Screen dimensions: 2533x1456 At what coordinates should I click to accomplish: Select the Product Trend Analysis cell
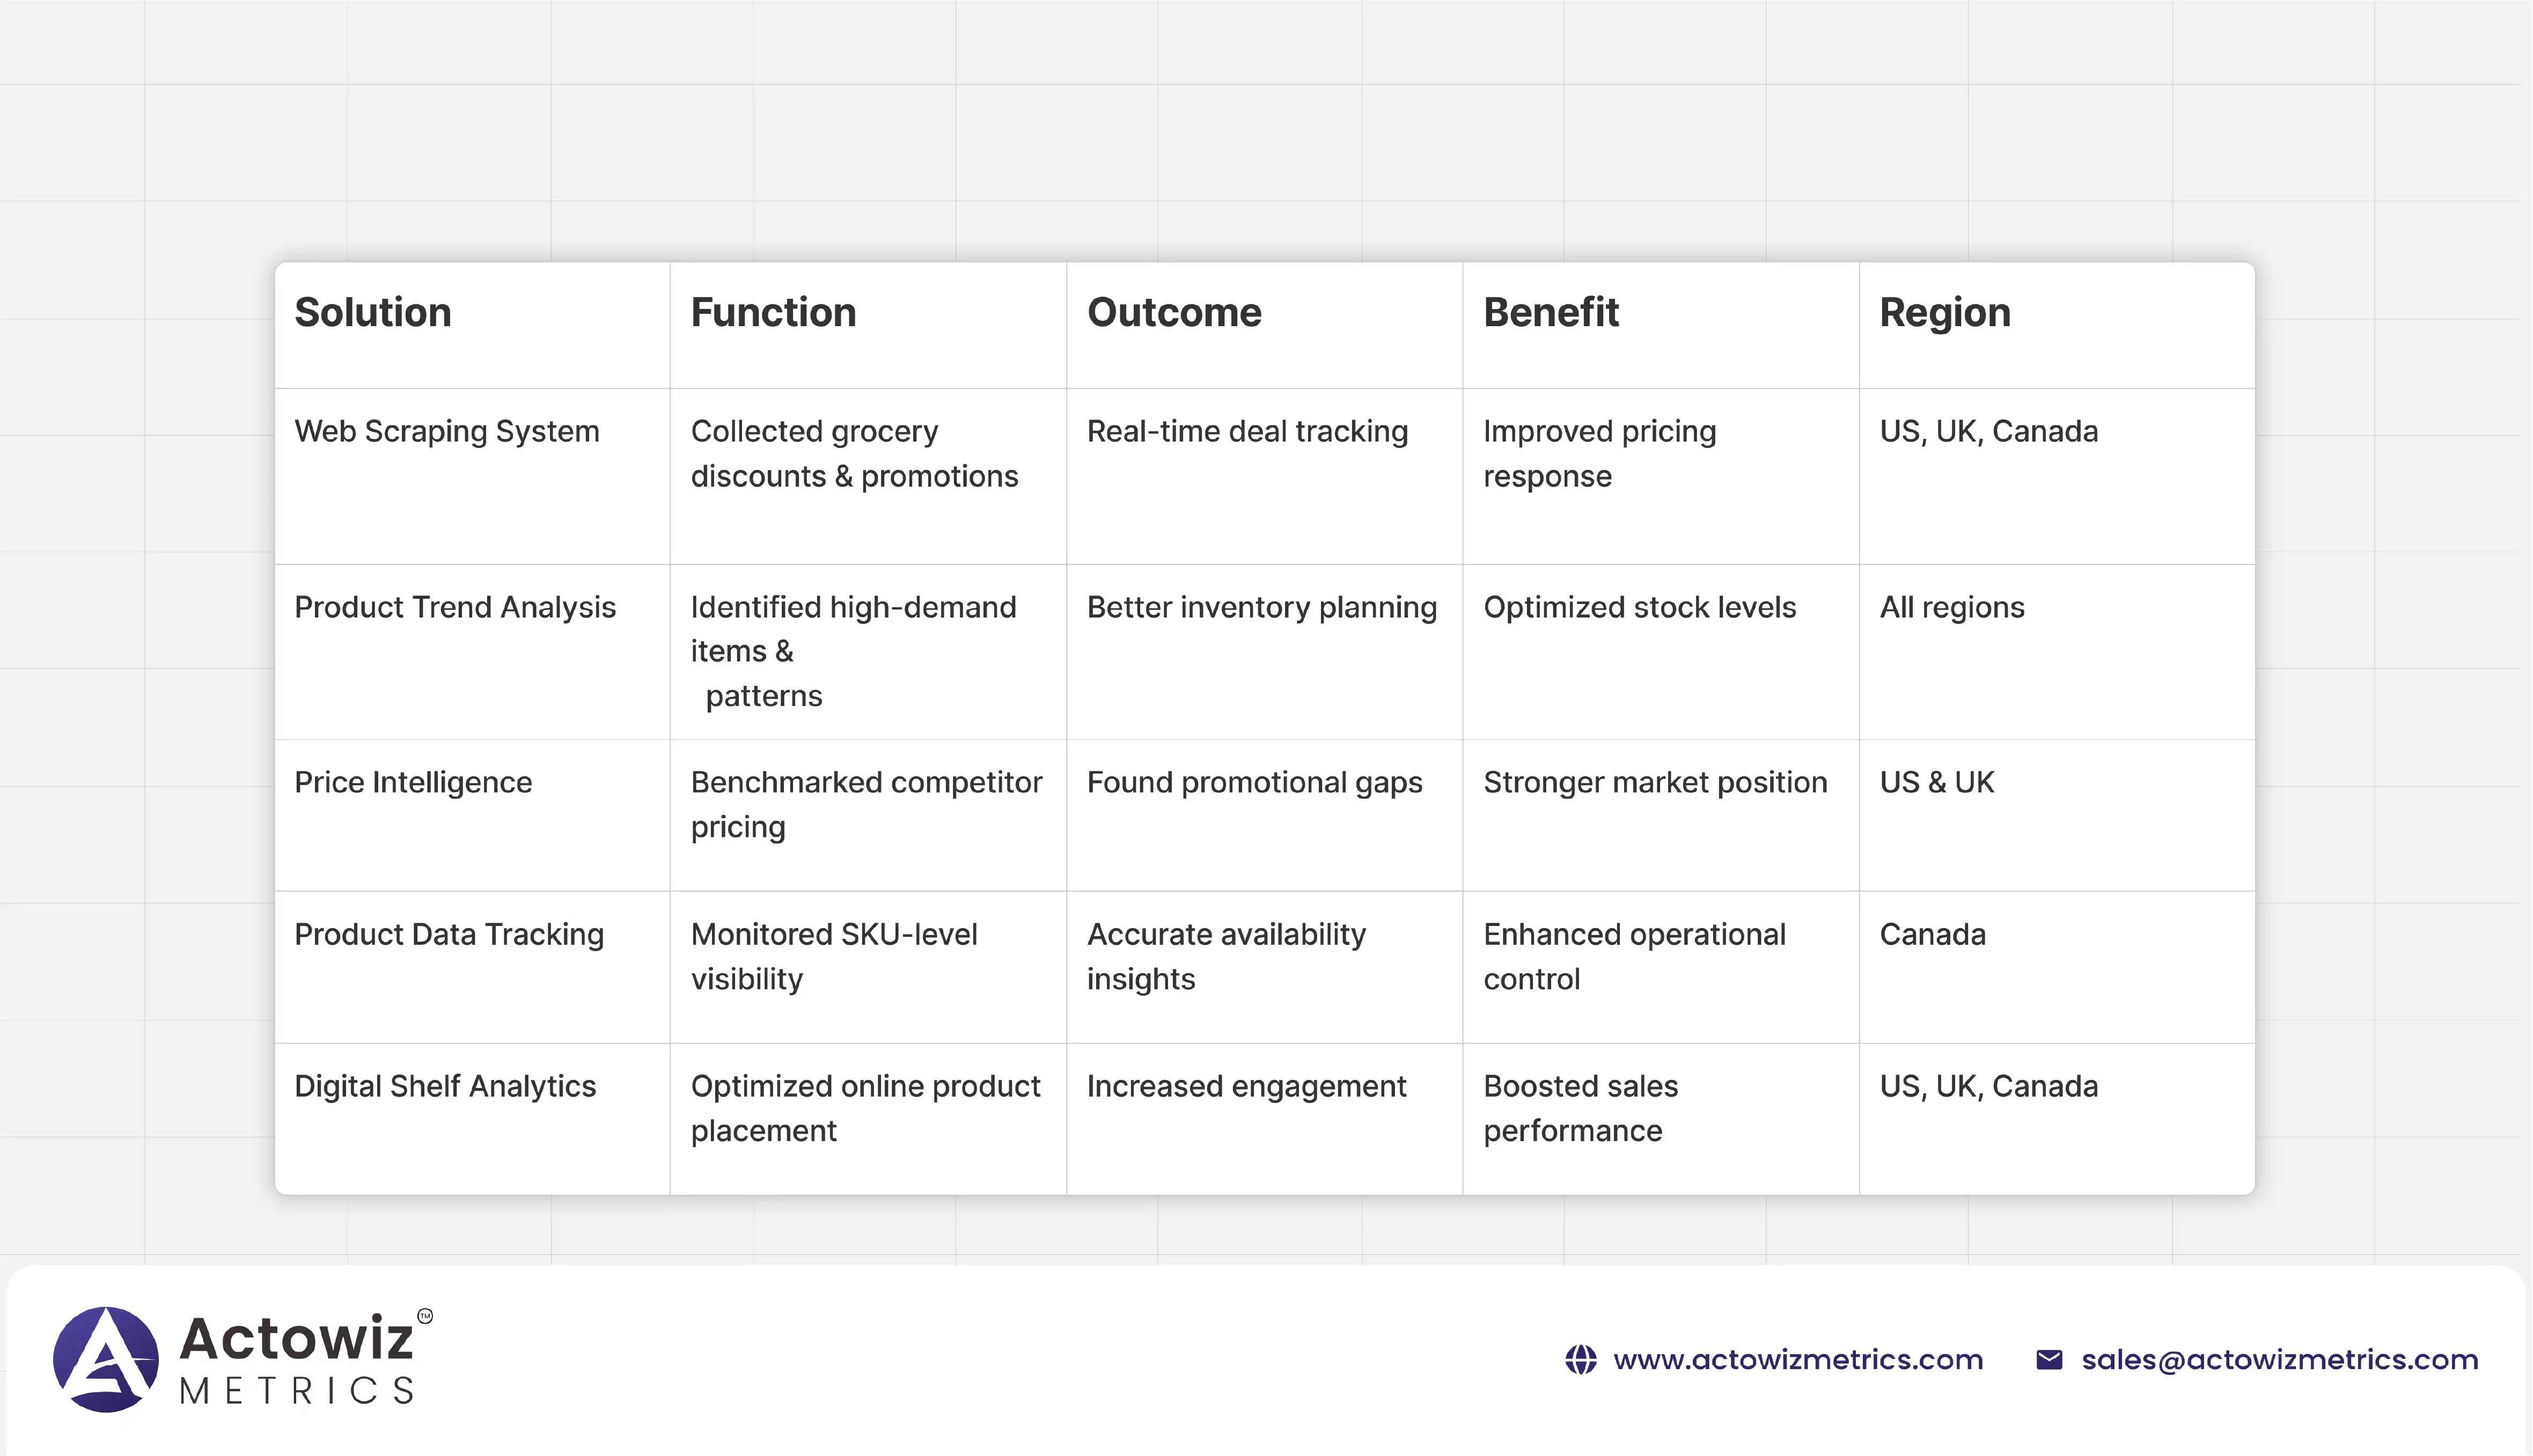pyautogui.click(x=455, y=607)
